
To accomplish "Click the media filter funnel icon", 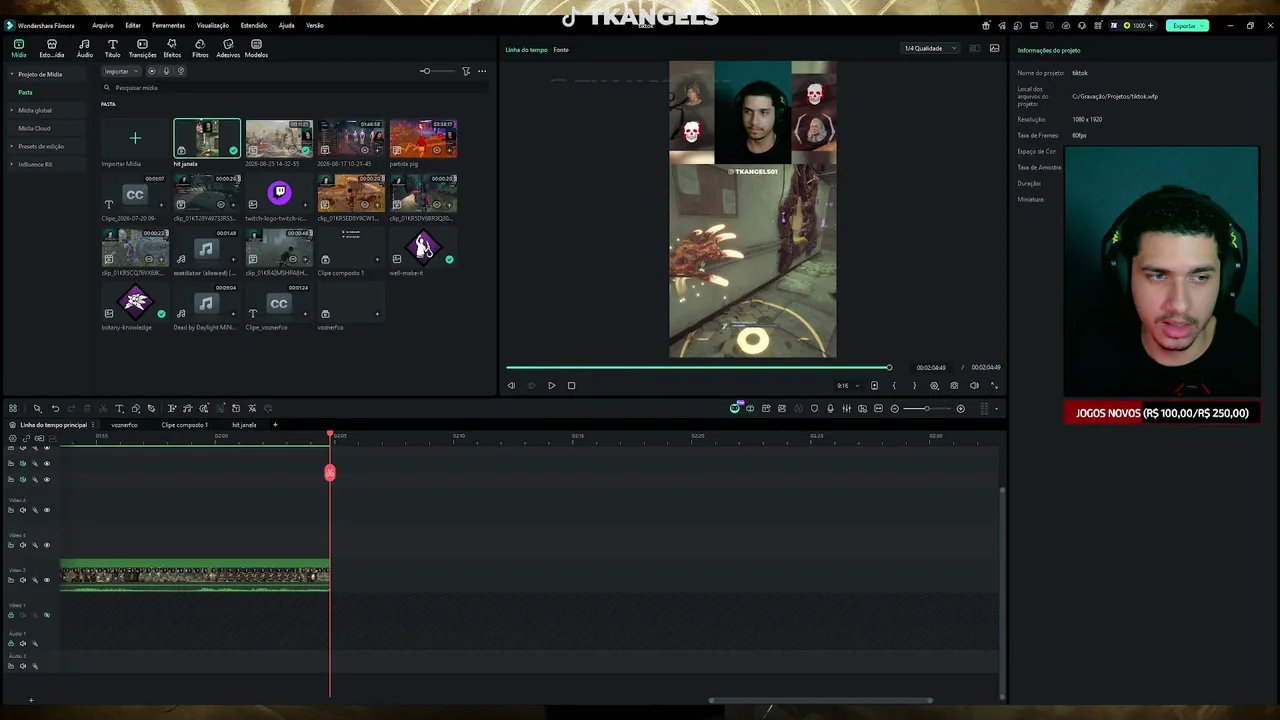I will coord(466,71).
